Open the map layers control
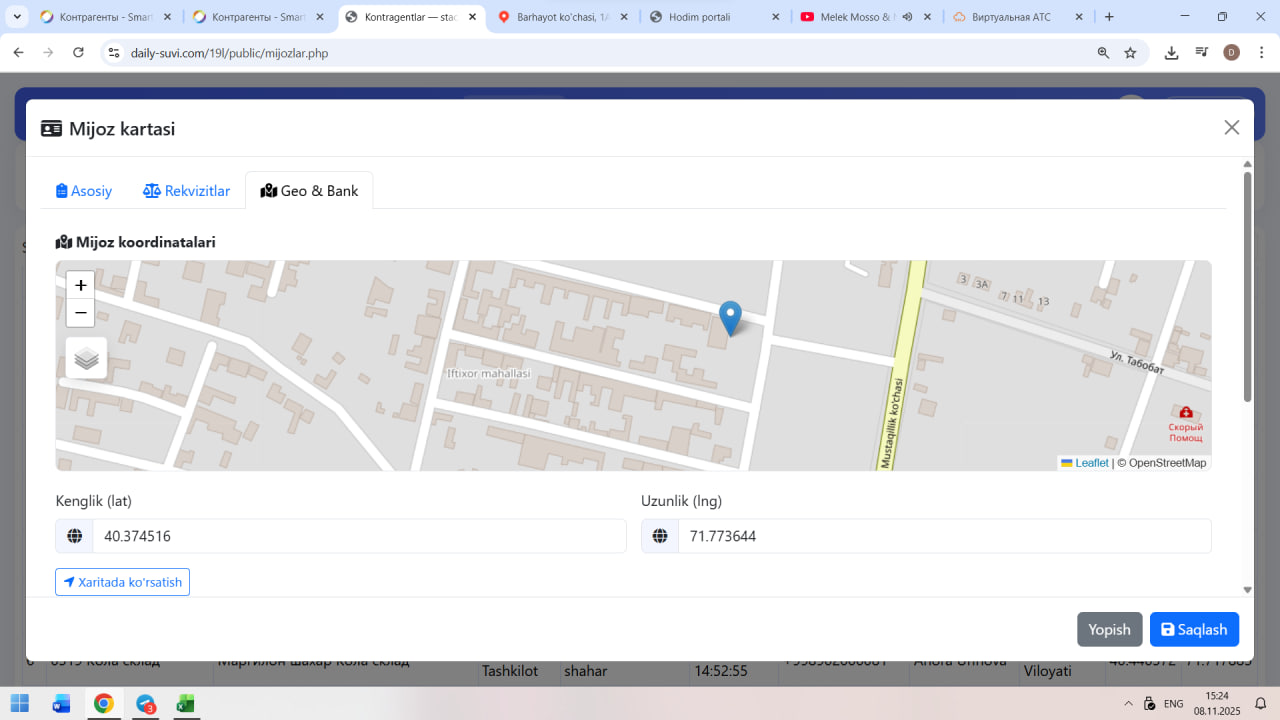The image size is (1280, 720). (x=86, y=358)
